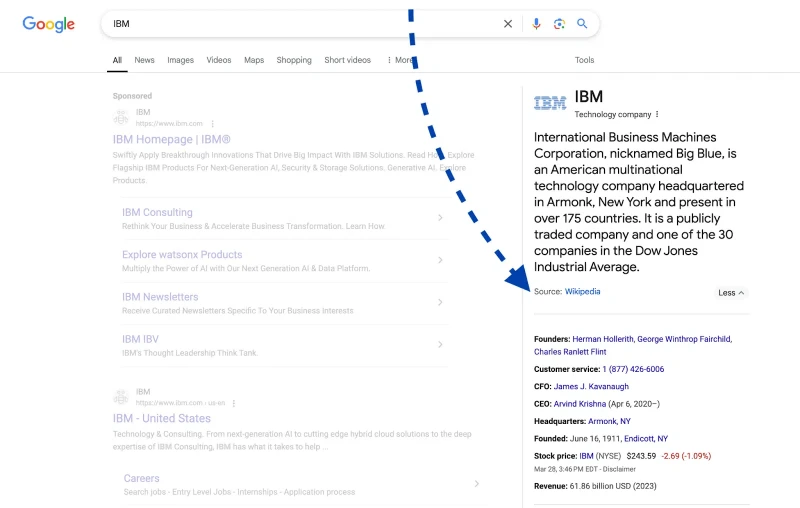The height and width of the screenshot is (508, 800).
Task: Clear the search box with the X icon
Action: 508,24
